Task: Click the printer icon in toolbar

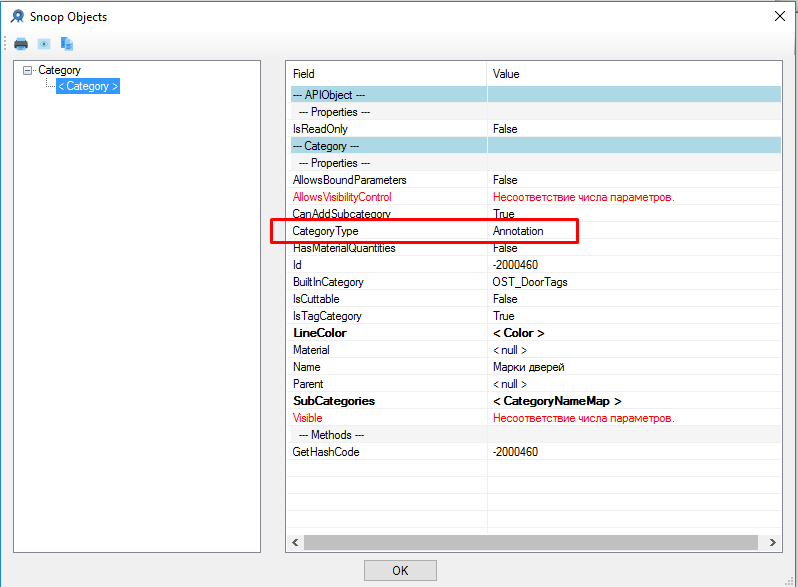Action: (x=21, y=44)
